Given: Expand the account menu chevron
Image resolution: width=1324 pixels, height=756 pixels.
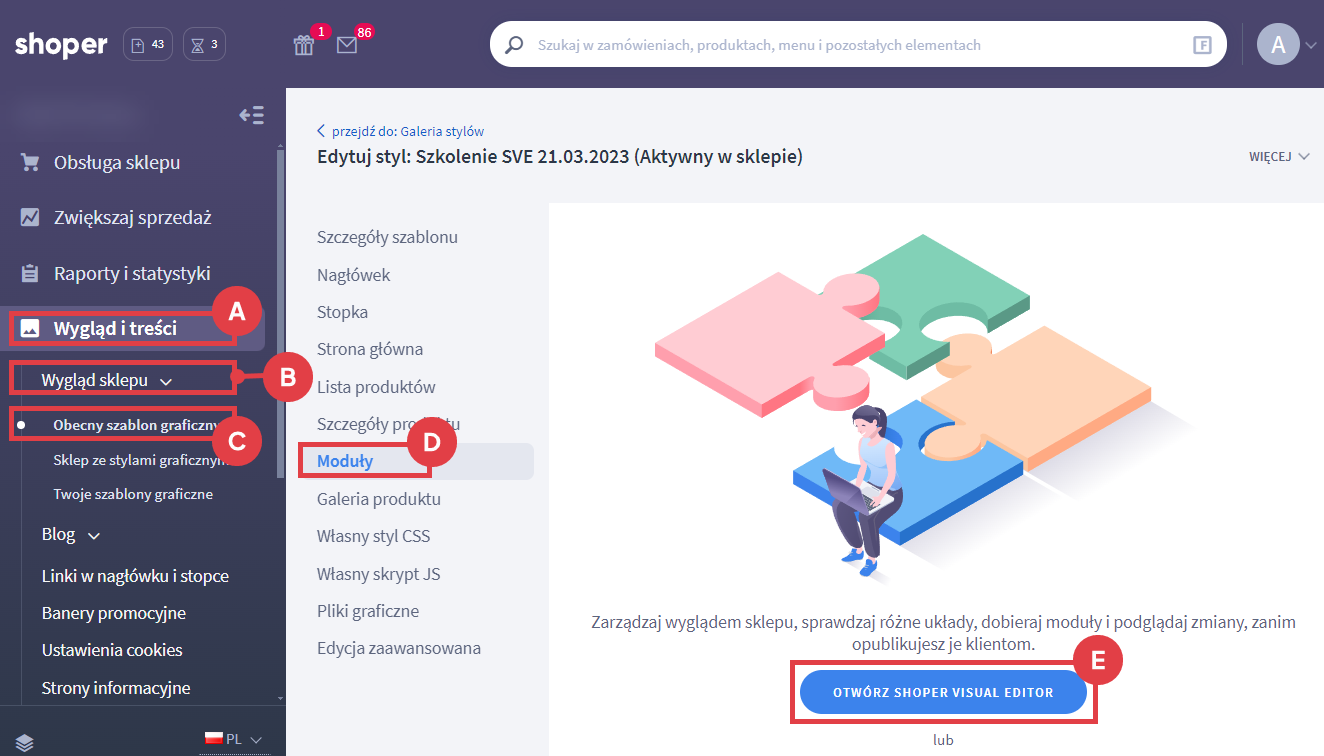Looking at the screenshot, I should [x=1310, y=45].
